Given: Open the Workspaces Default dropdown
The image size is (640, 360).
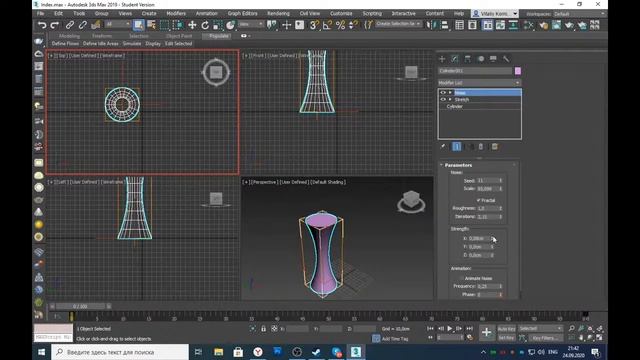Looking at the screenshot, I should 579,14.
